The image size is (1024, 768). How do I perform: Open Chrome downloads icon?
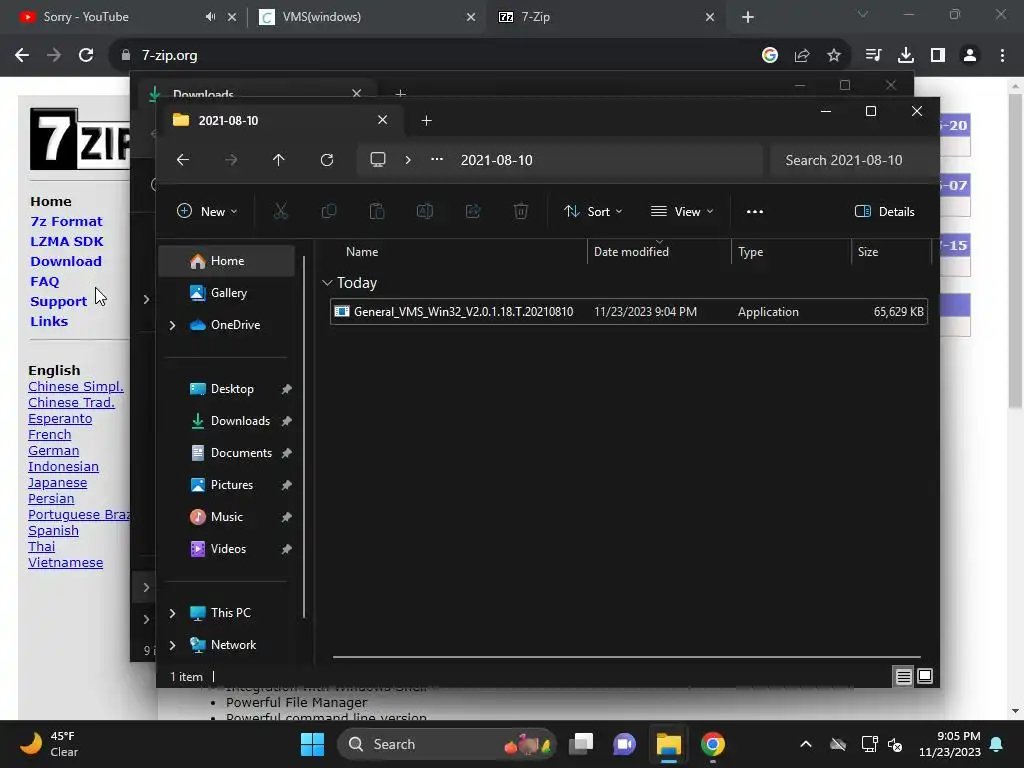[x=906, y=56]
